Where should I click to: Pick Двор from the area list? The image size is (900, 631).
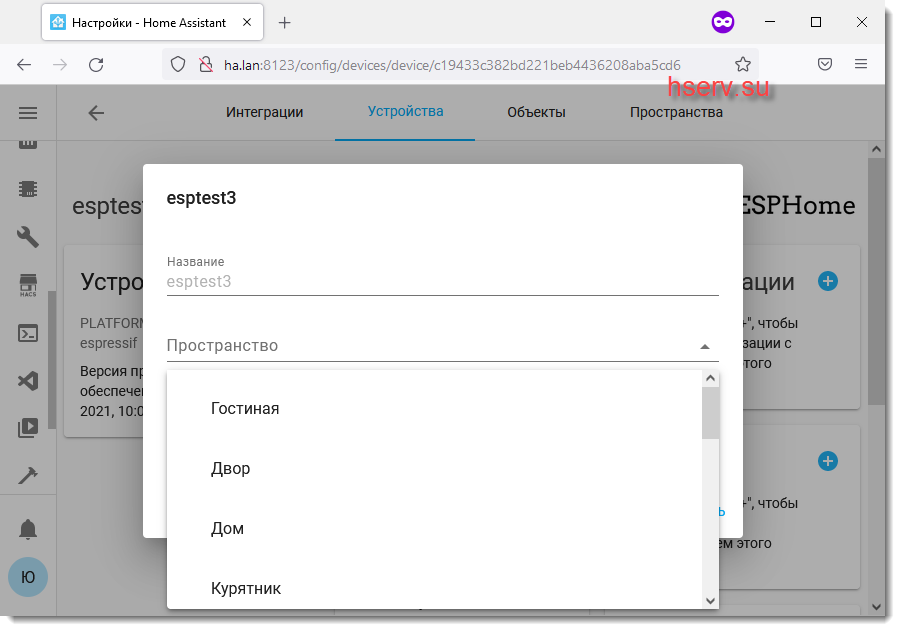pyautogui.click(x=231, y=469)
